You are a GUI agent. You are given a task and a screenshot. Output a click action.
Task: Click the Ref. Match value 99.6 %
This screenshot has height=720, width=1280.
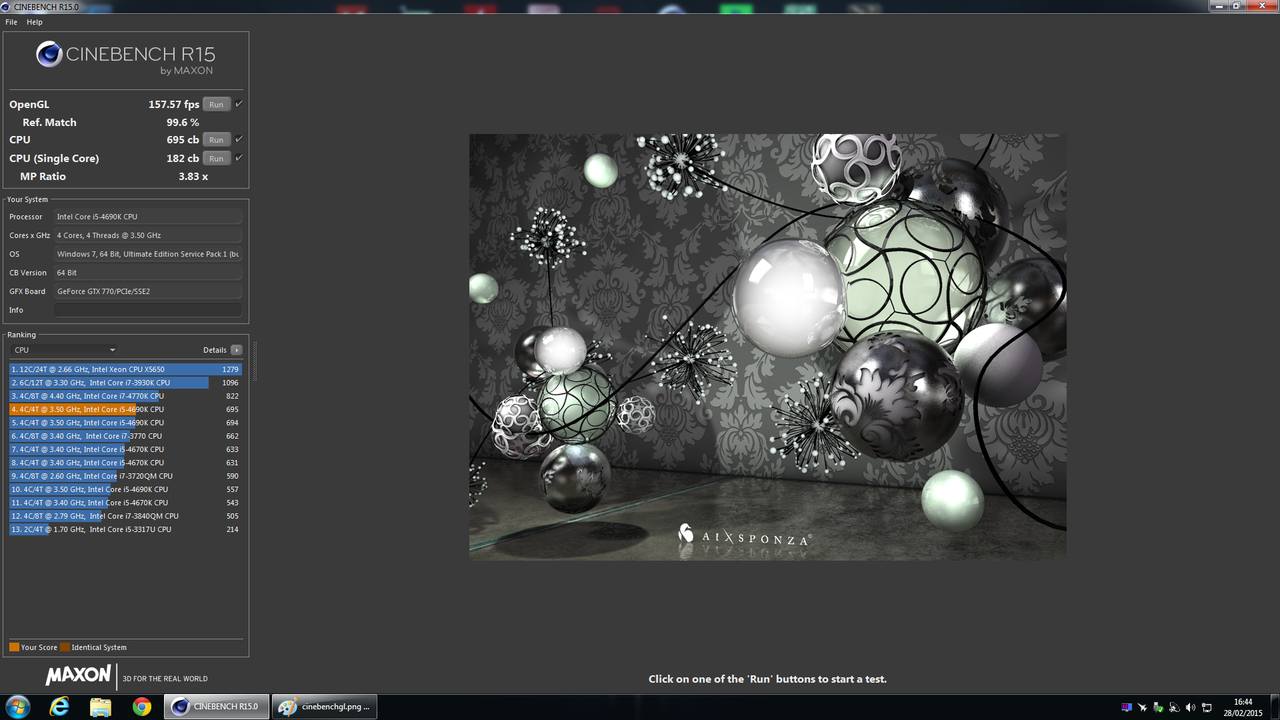(x=183, y=122)
